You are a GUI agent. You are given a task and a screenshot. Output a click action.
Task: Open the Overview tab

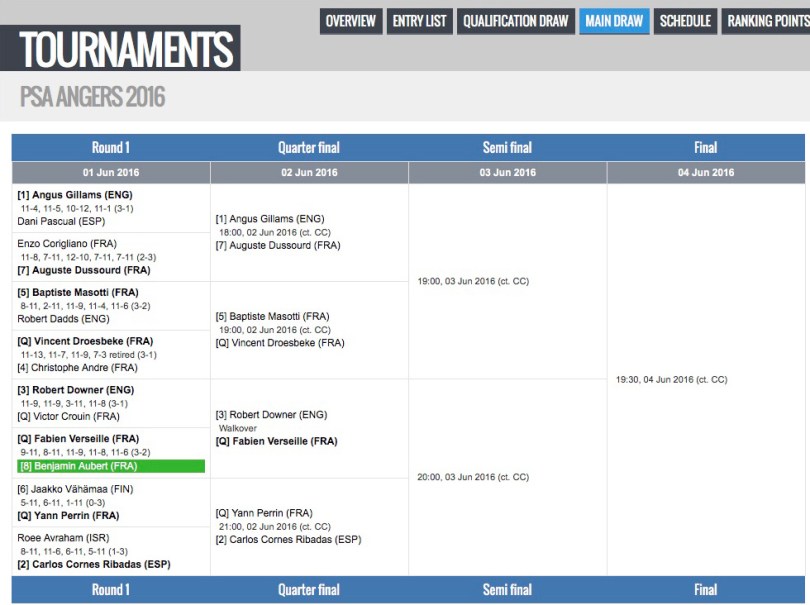(x=350, y=21)
